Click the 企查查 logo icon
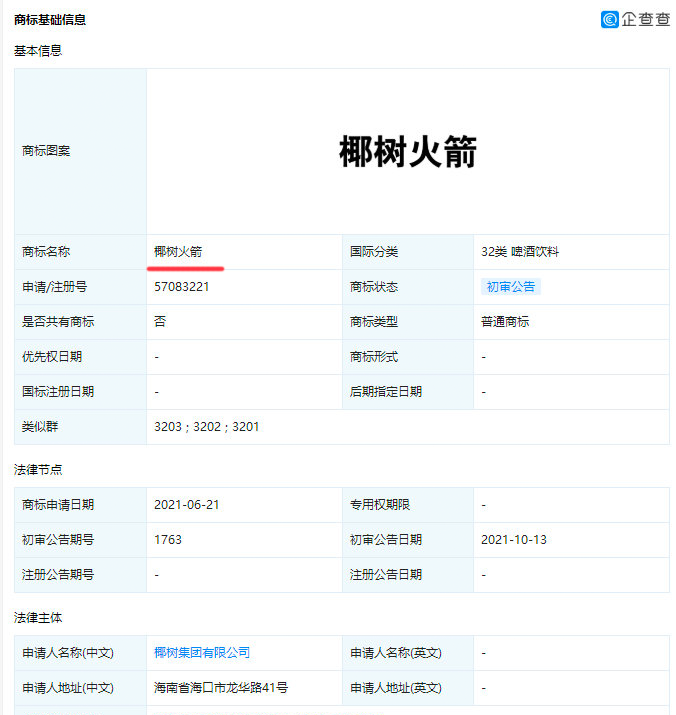The image size is (676, 715). tap(610, 20)
